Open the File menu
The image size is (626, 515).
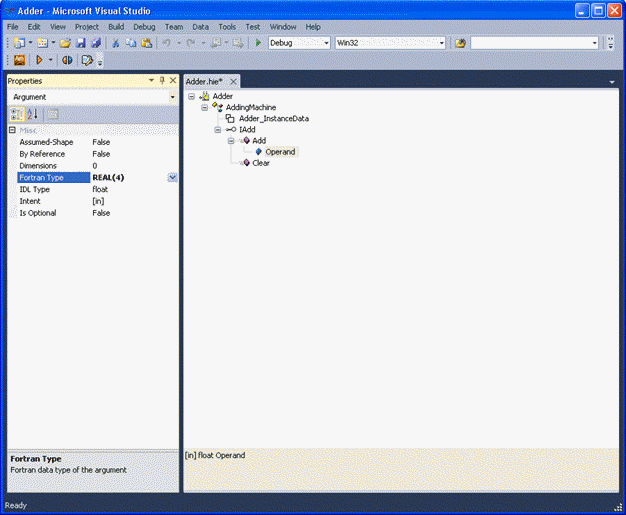pyautogui.click(x=13, y=27)
